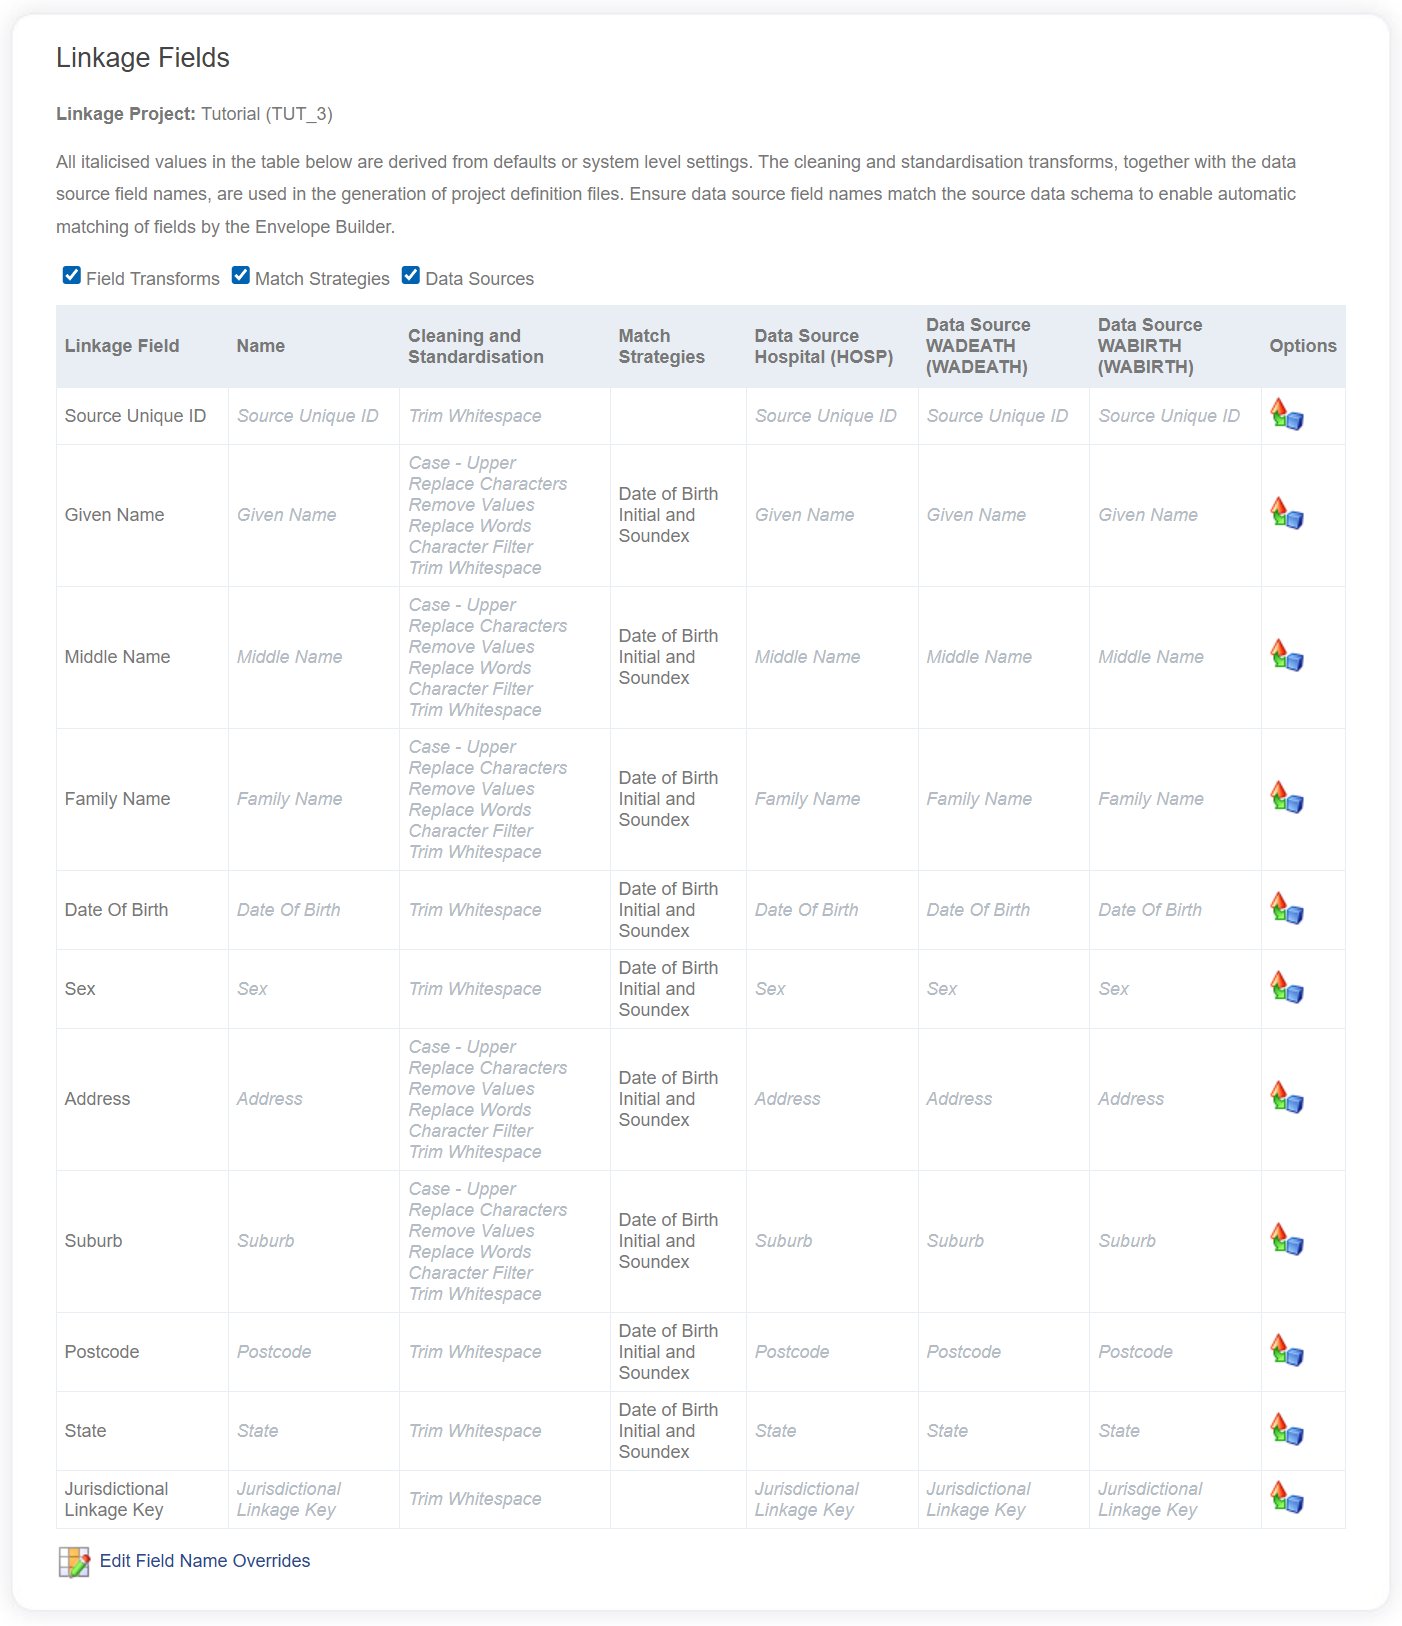Open Suburb row options icon
The width and height of the screenshot is (1402, 1626).
1286,1240
